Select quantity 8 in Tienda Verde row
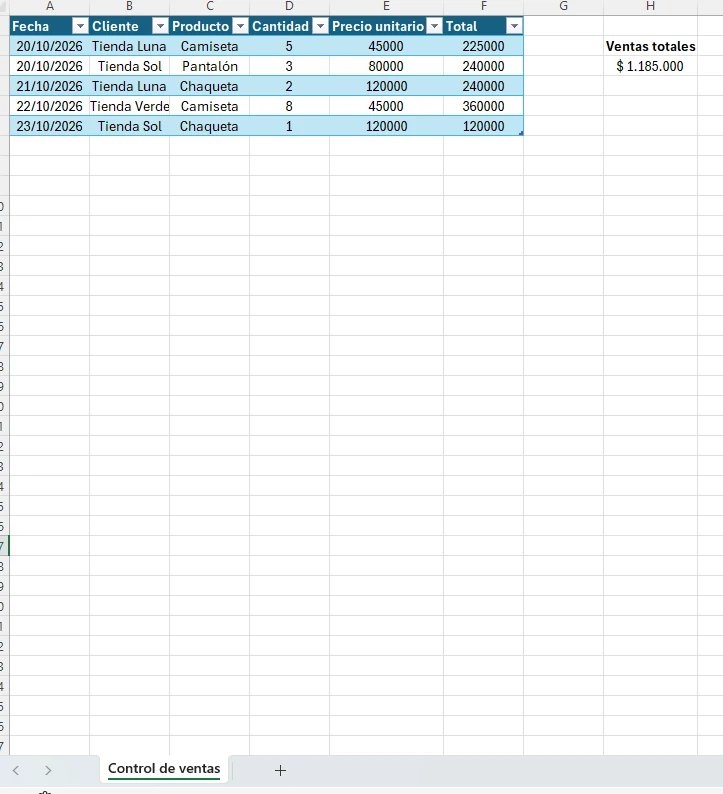The width and height of the screenshot is (723, 794). pyautogui.click(x=290, y=106)
